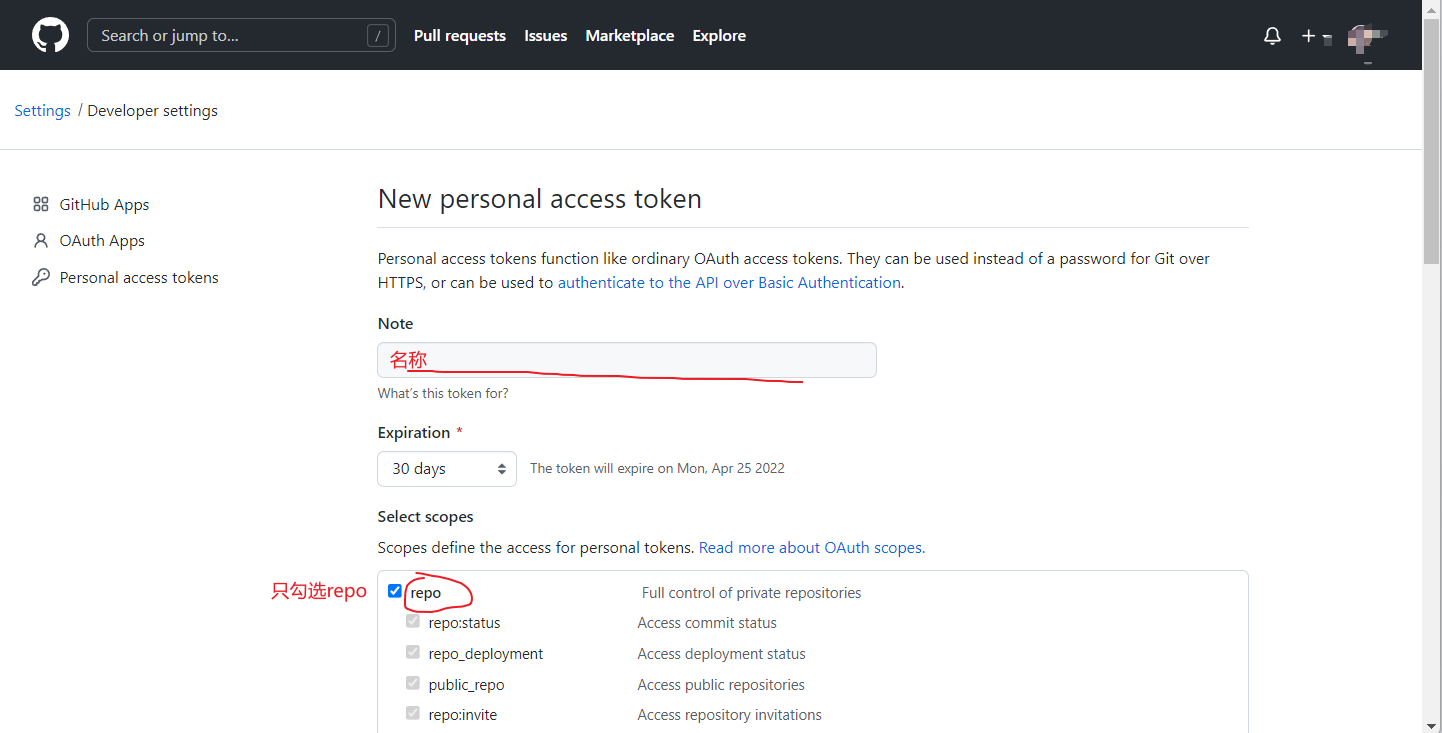Click the GitHub Apps grid icon
Viewport: 1442px width, 733px height.
(x=41, y=204)
